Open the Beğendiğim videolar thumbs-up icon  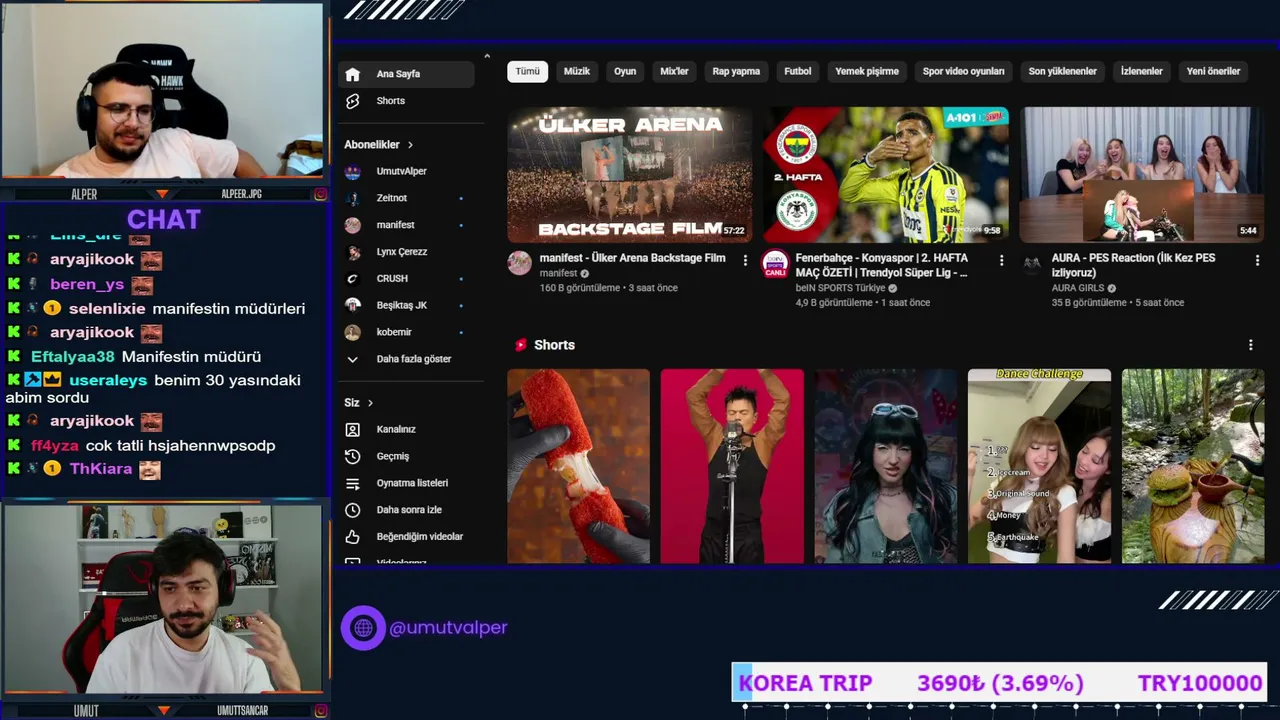[352, 537]
